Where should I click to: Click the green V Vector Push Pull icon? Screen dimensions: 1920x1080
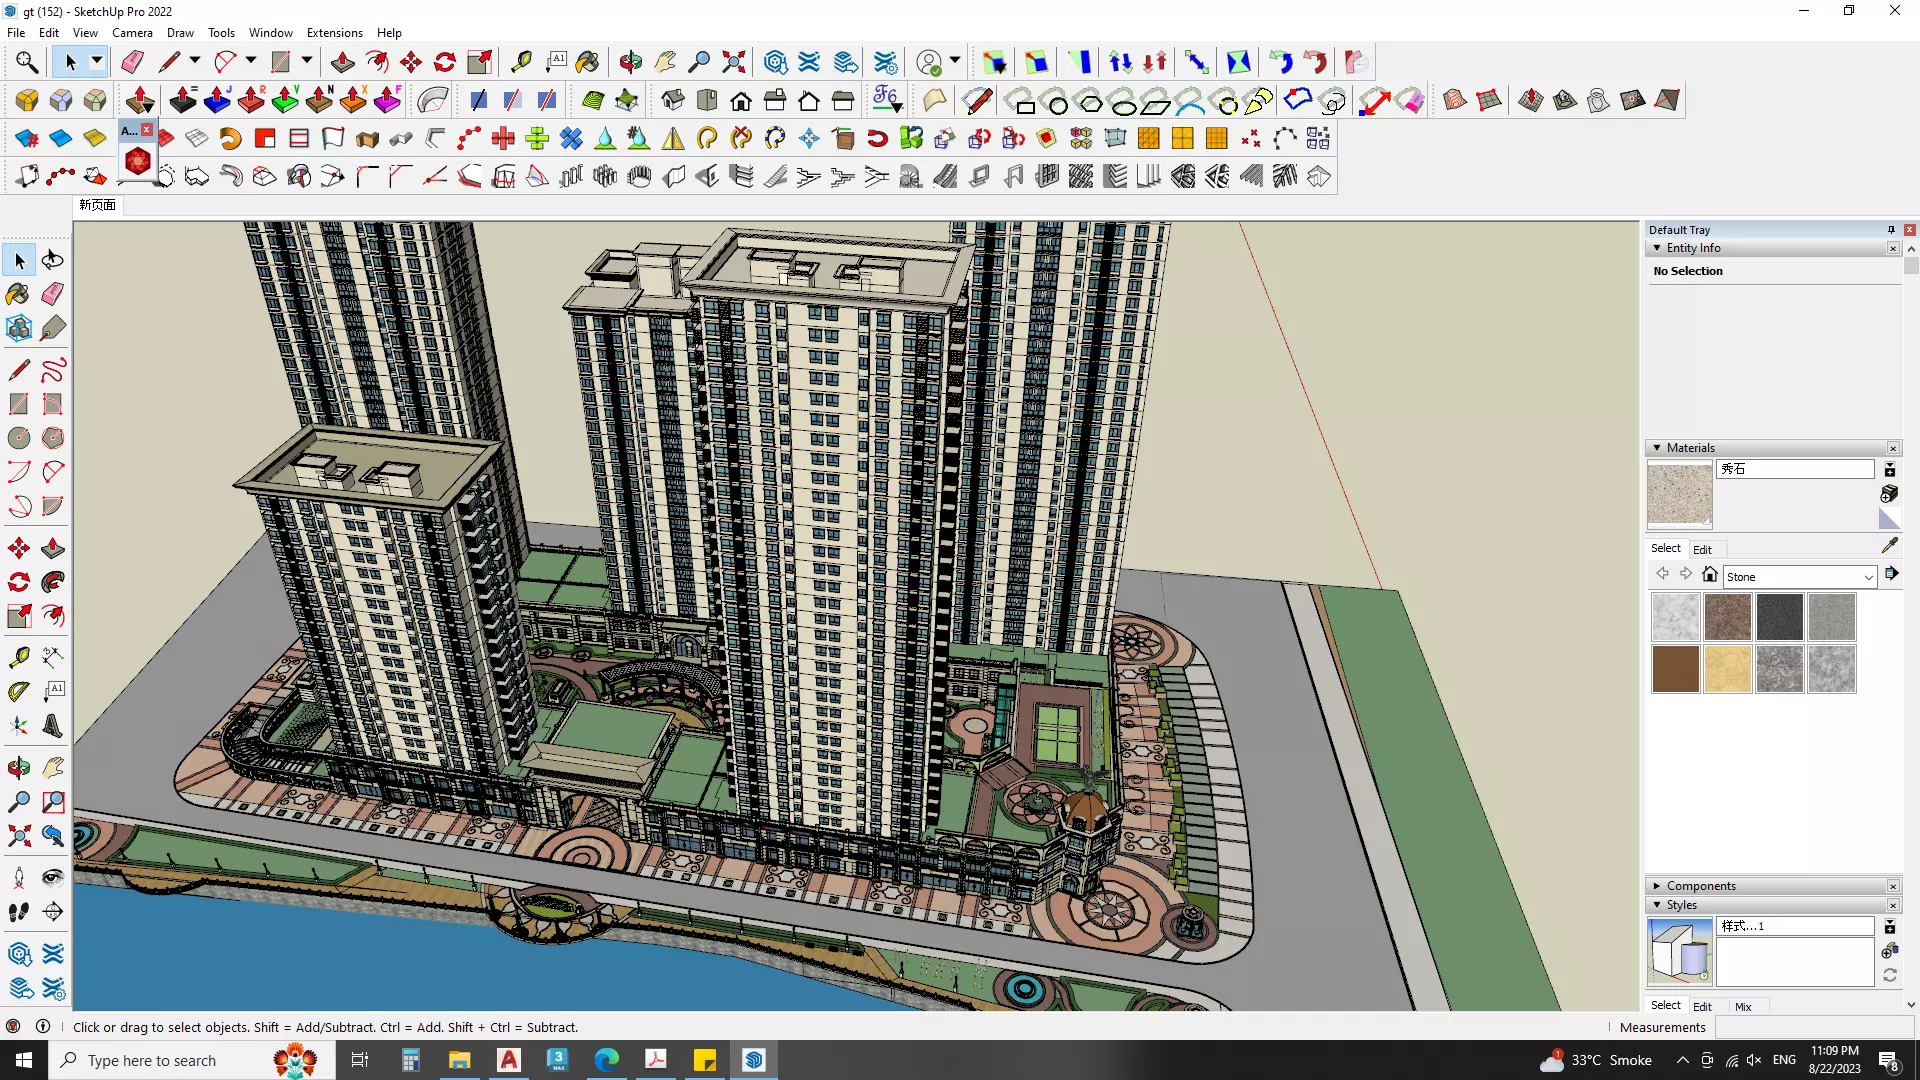tap(285, 100)
